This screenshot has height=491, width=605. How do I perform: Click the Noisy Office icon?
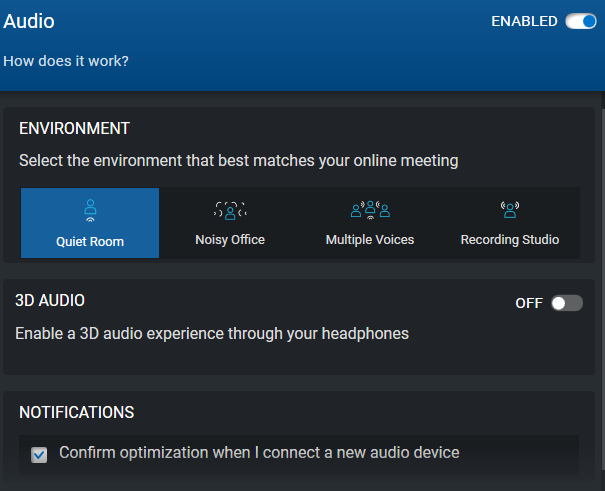[230, 210]
